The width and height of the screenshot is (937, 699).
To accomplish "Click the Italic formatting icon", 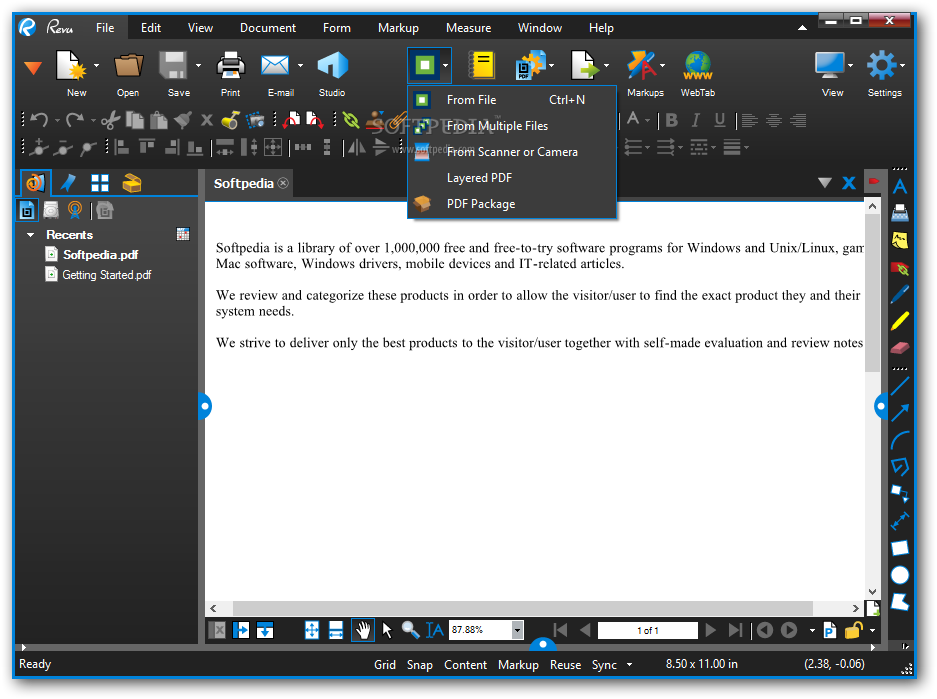I will [x=696, y=120].
